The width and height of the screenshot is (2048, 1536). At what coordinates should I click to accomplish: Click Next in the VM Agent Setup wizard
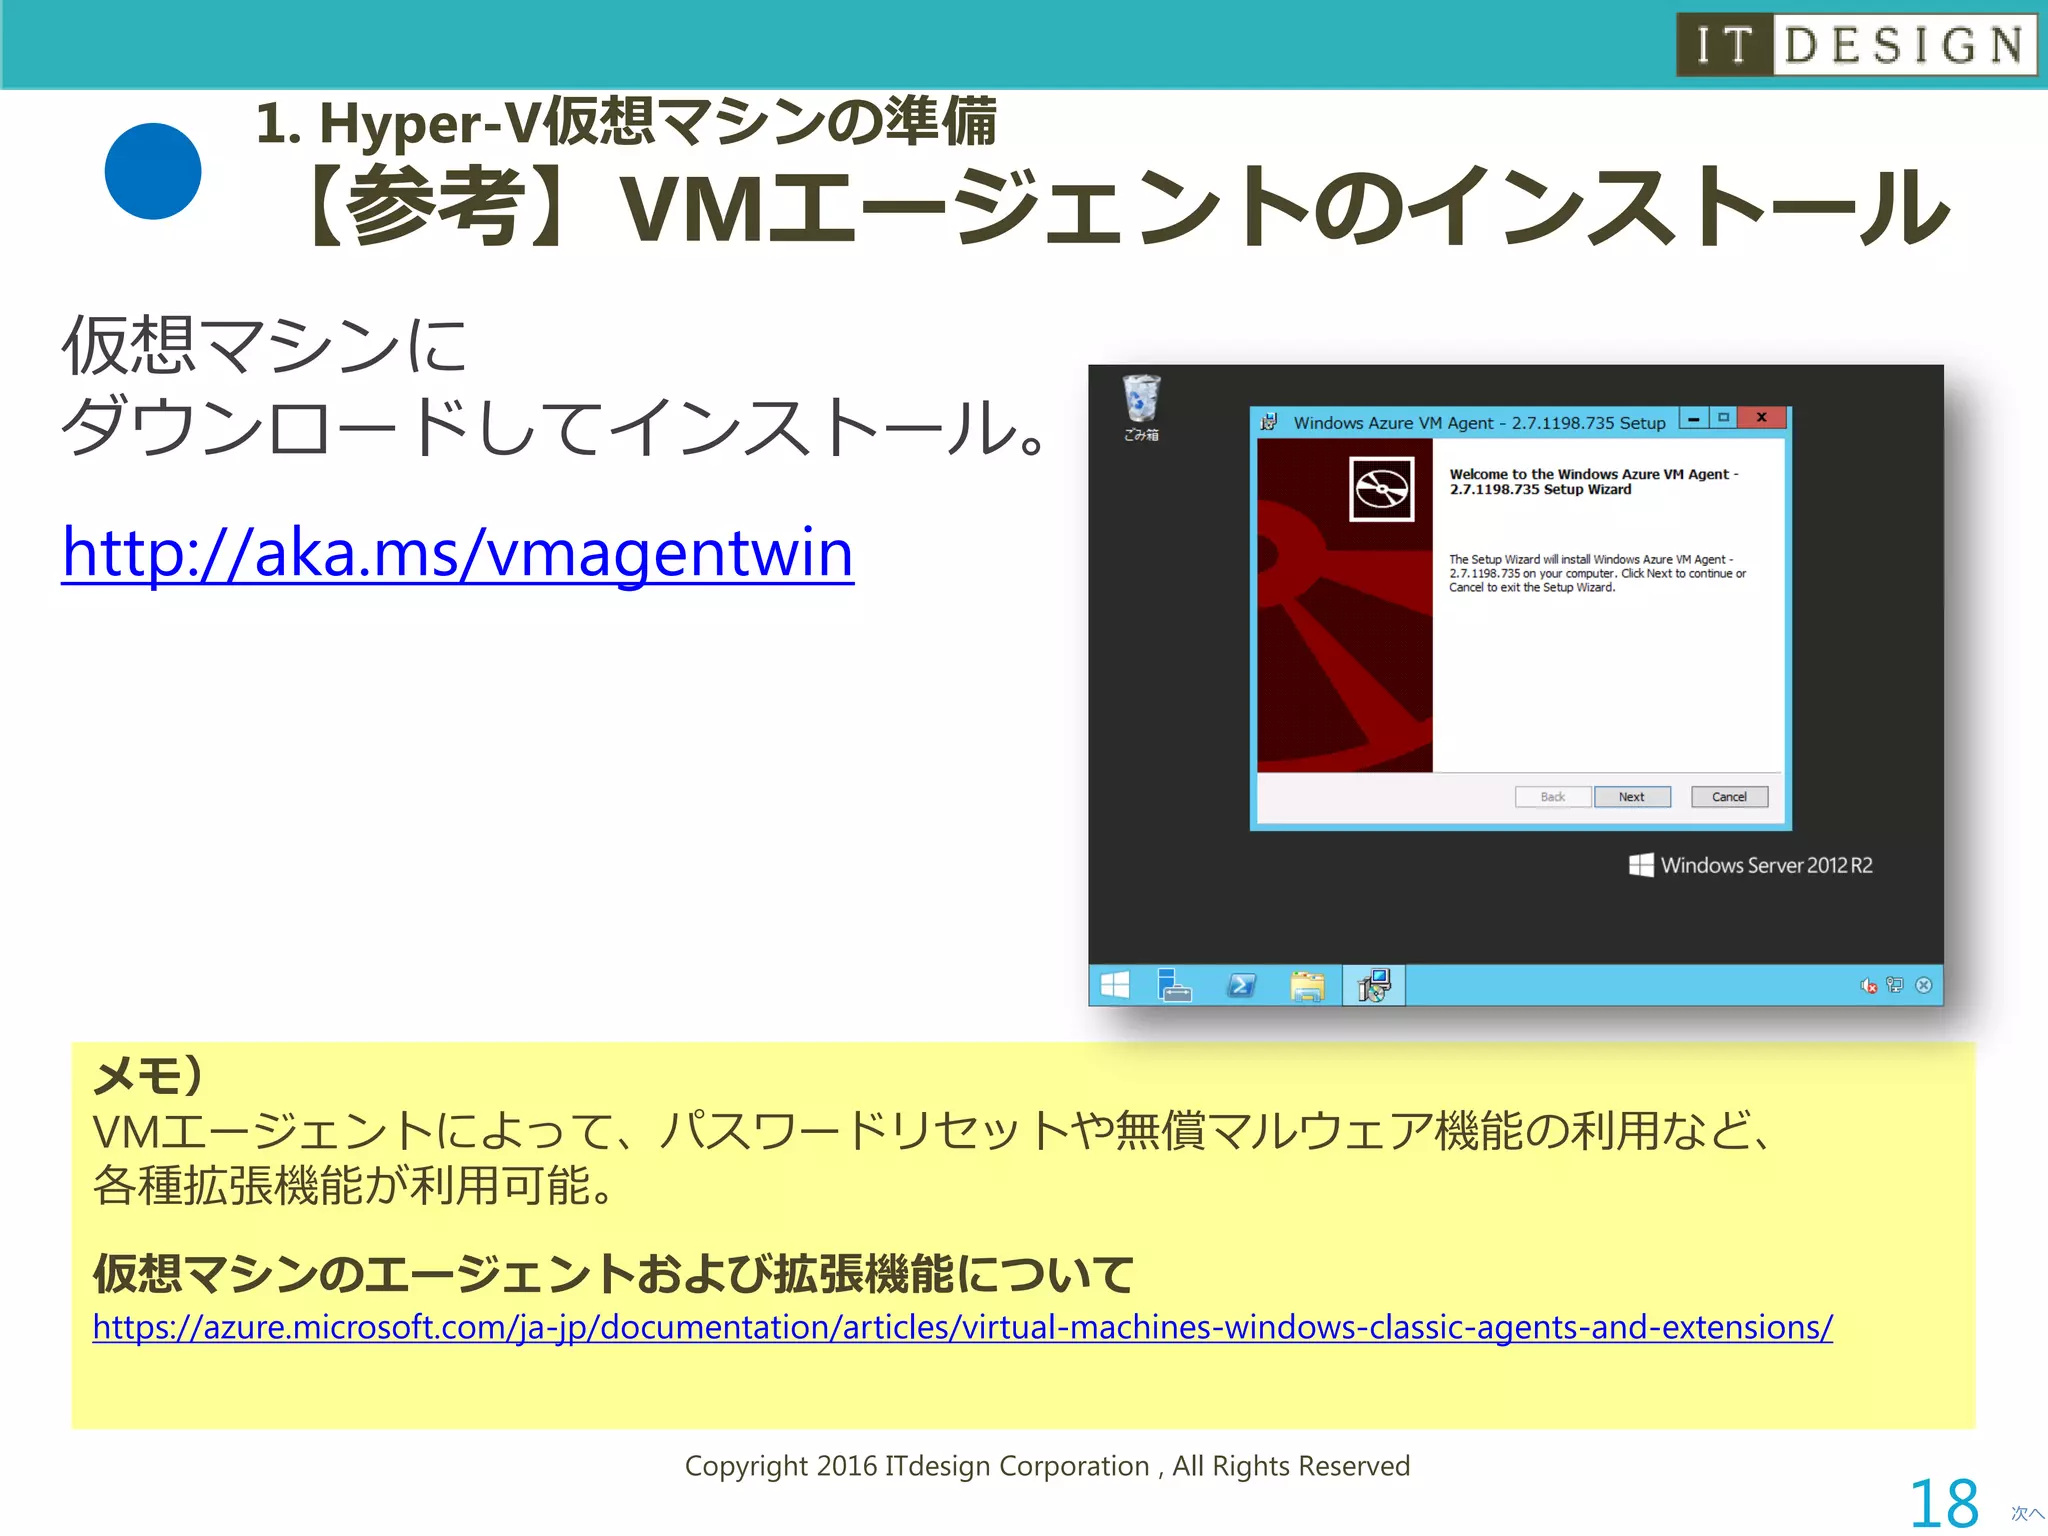pyautogui.click(x=1632, y=797)
